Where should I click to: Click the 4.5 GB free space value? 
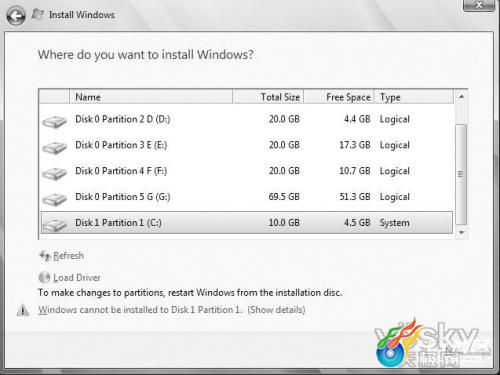pos(357,222)
